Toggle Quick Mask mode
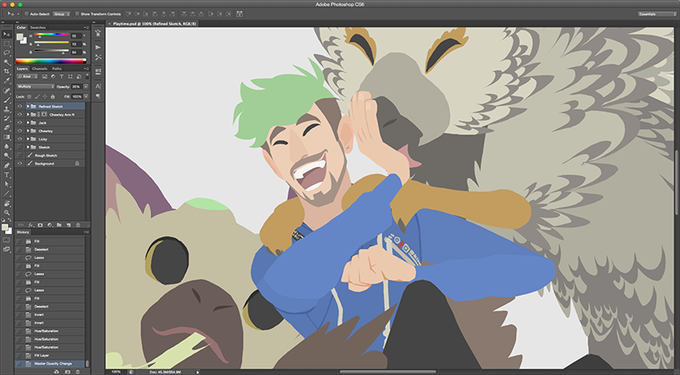Image resolution: width=680 pixels, height=375 pixels. (x=7, y=240)
